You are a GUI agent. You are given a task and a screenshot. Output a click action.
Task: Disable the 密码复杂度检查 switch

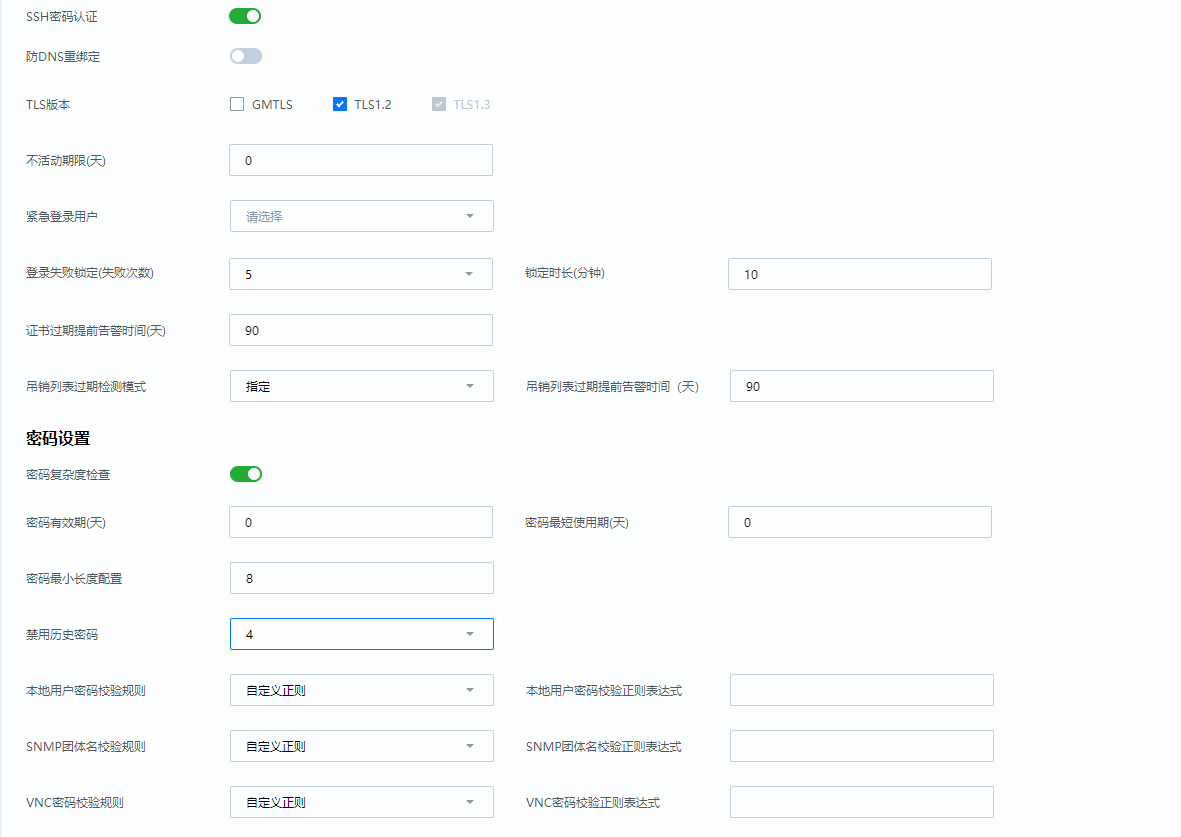245,474
